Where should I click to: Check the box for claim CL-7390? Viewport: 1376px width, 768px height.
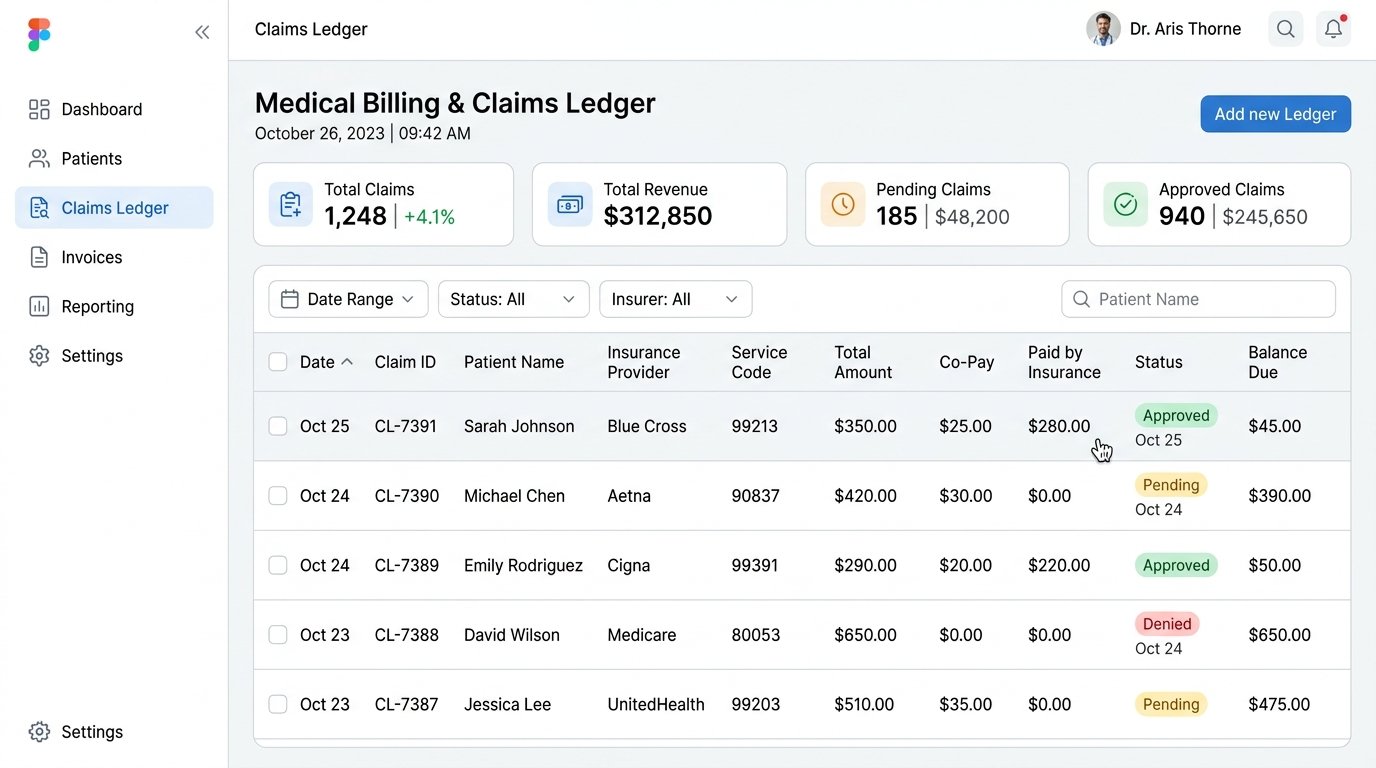point(278,496)
